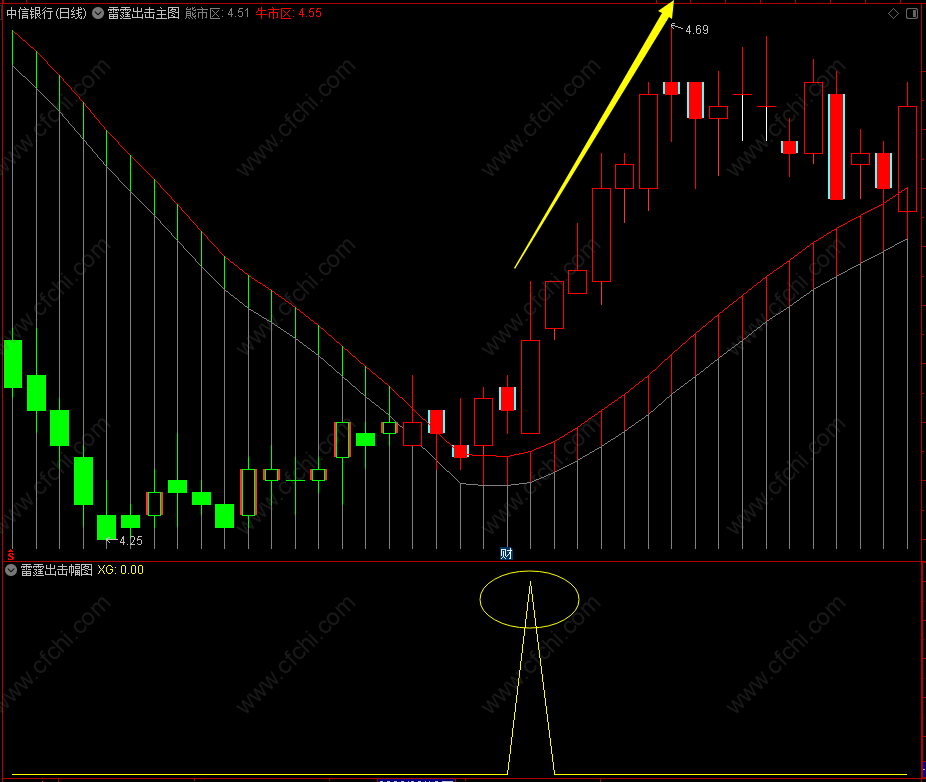Open dropdown beside 雷霆出击幅图 sub-indicator
The width and height of the screenshot is (926, 782).
point(11,570)
